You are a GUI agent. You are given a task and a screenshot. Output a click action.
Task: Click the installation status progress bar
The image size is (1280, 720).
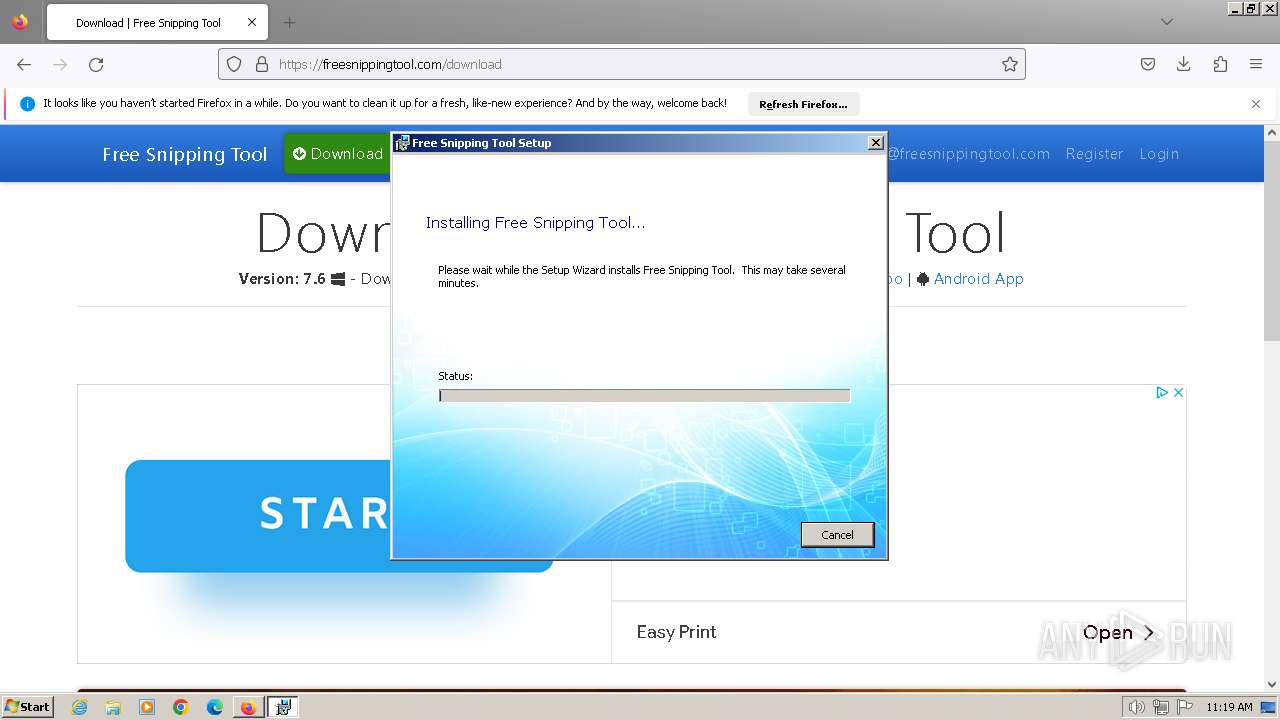pos(644,396)
